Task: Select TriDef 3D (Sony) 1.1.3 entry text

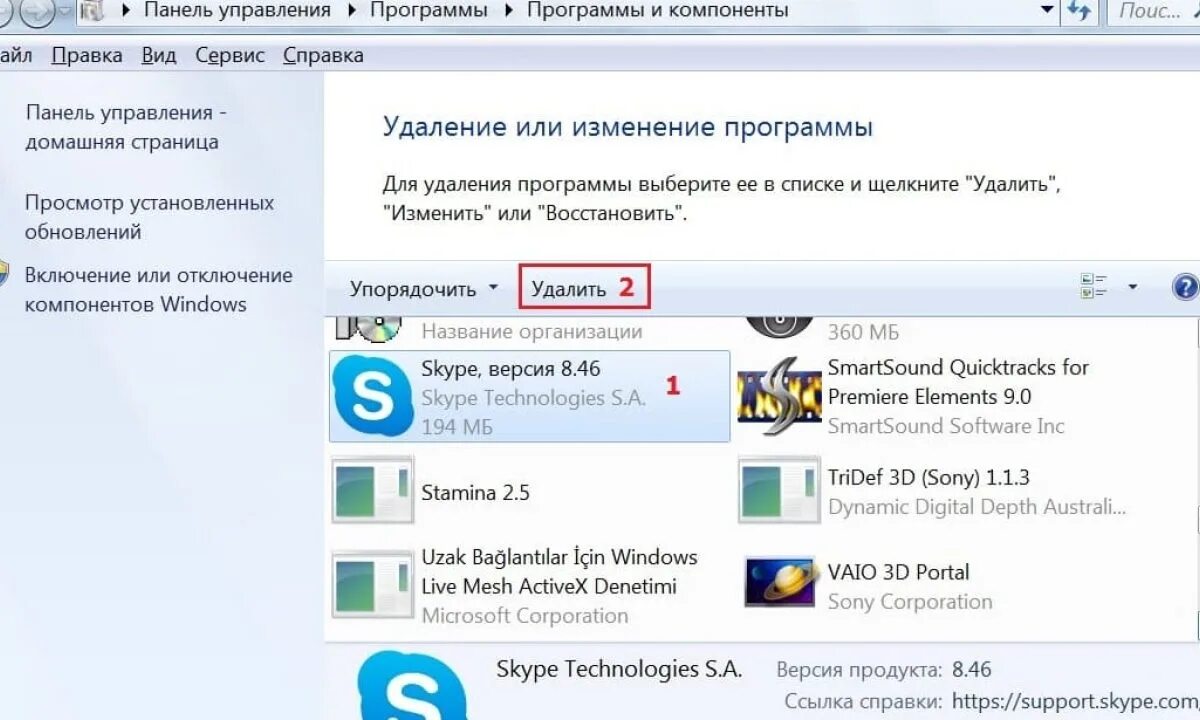Action: coord(929,478)
